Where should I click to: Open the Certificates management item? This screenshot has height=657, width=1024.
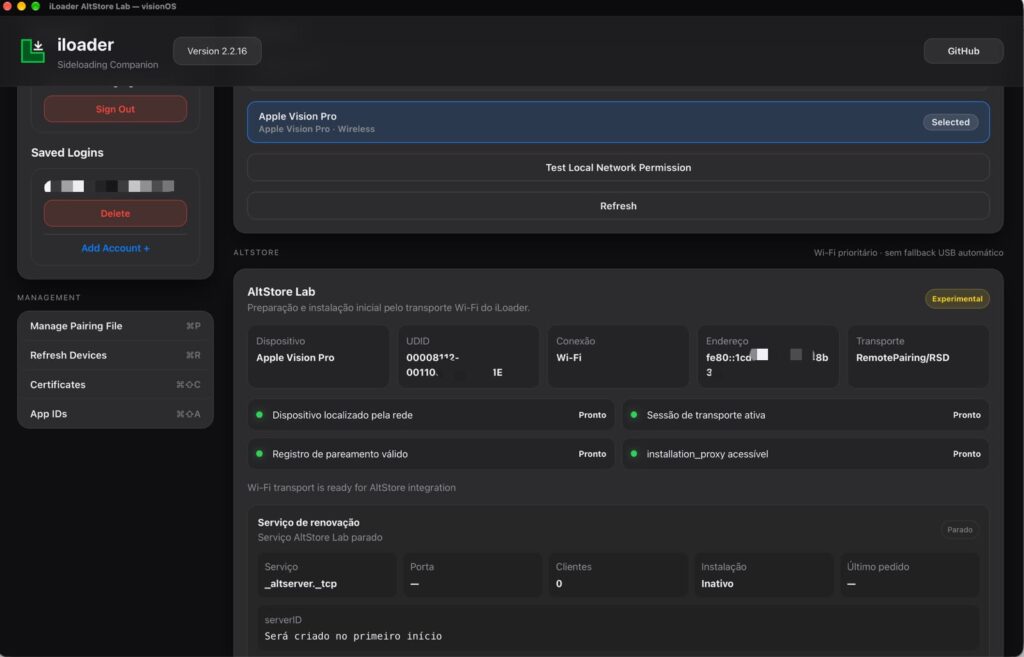pyautogui.click(x=115, y=385)
